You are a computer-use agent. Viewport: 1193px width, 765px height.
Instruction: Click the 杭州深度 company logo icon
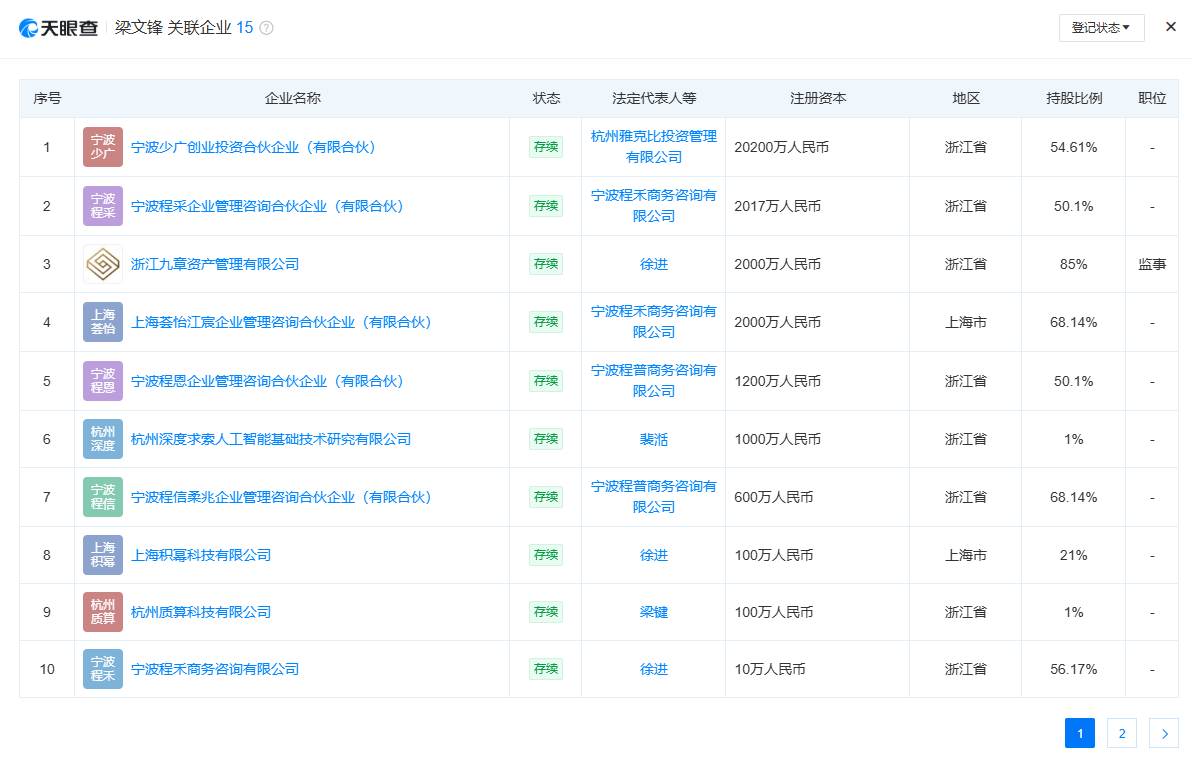point(103,439)
